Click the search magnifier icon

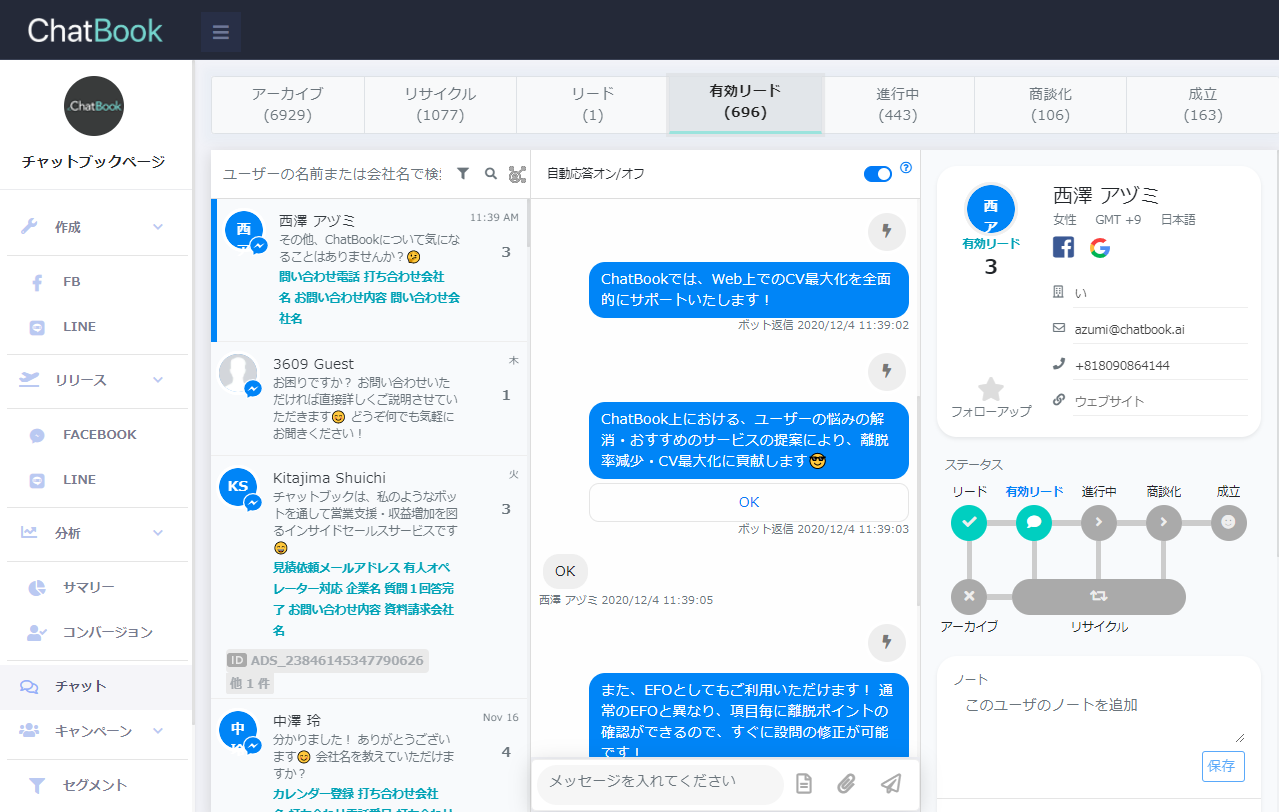[x=491, y=173]
